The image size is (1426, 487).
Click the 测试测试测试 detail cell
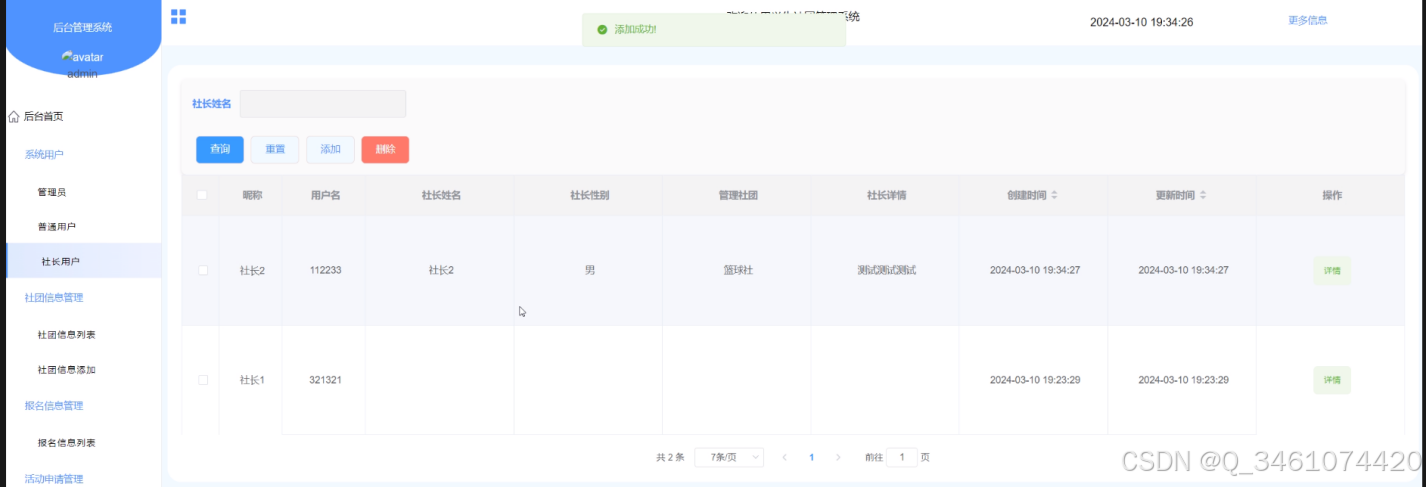(x=887, y=270)
